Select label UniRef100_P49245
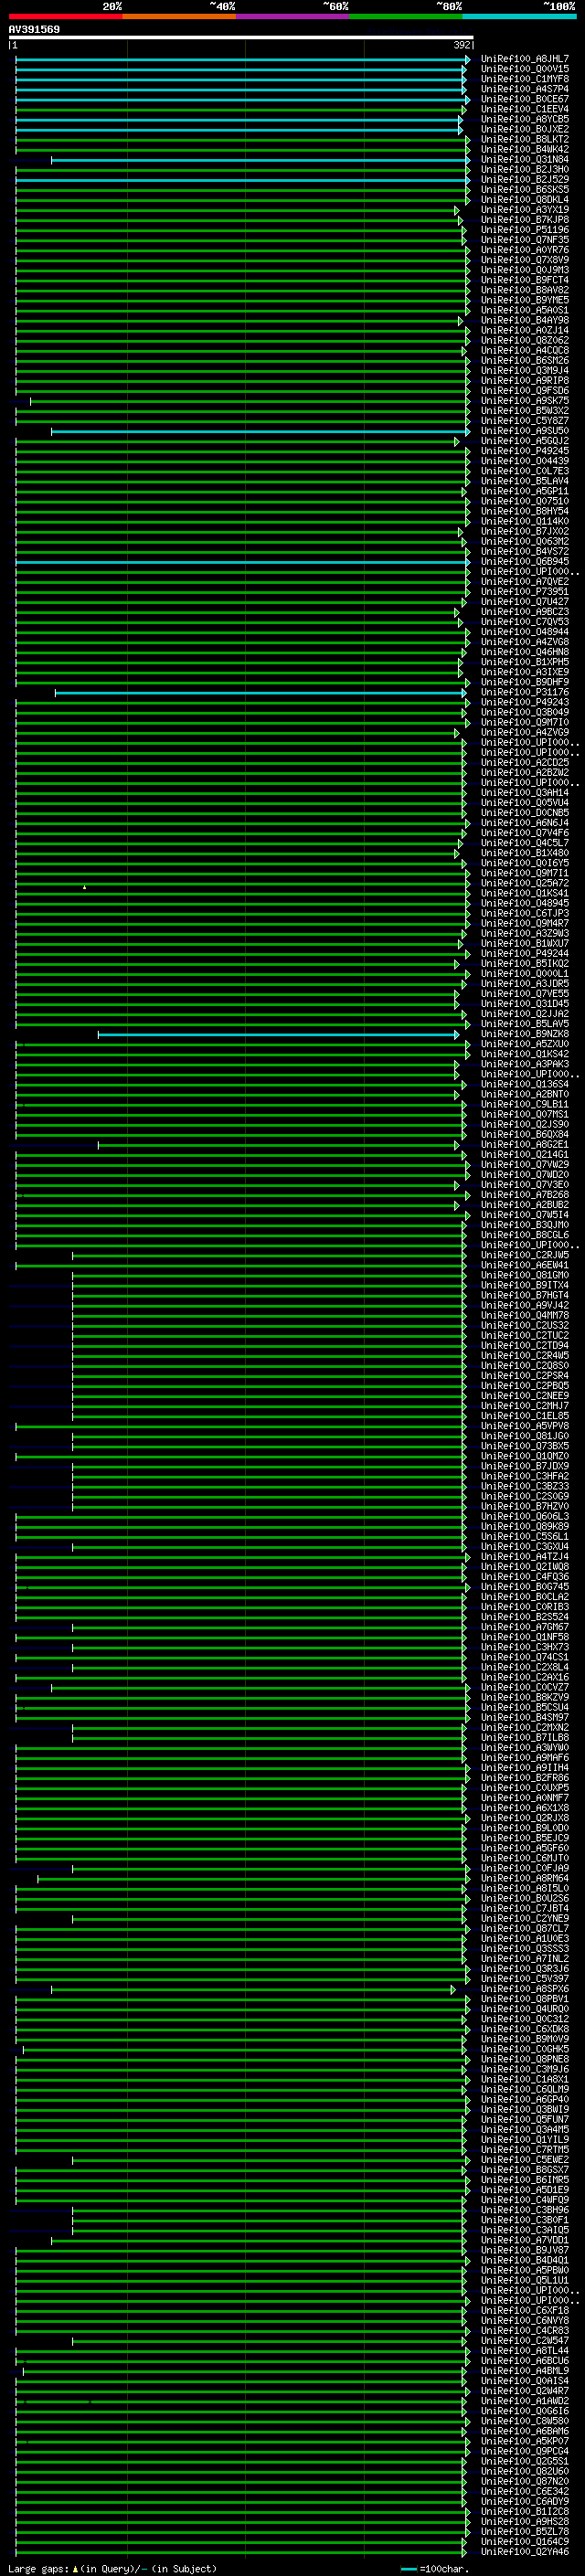This screenshot has height=2576, width=585. pyautogui.click(x=524, y=451)
